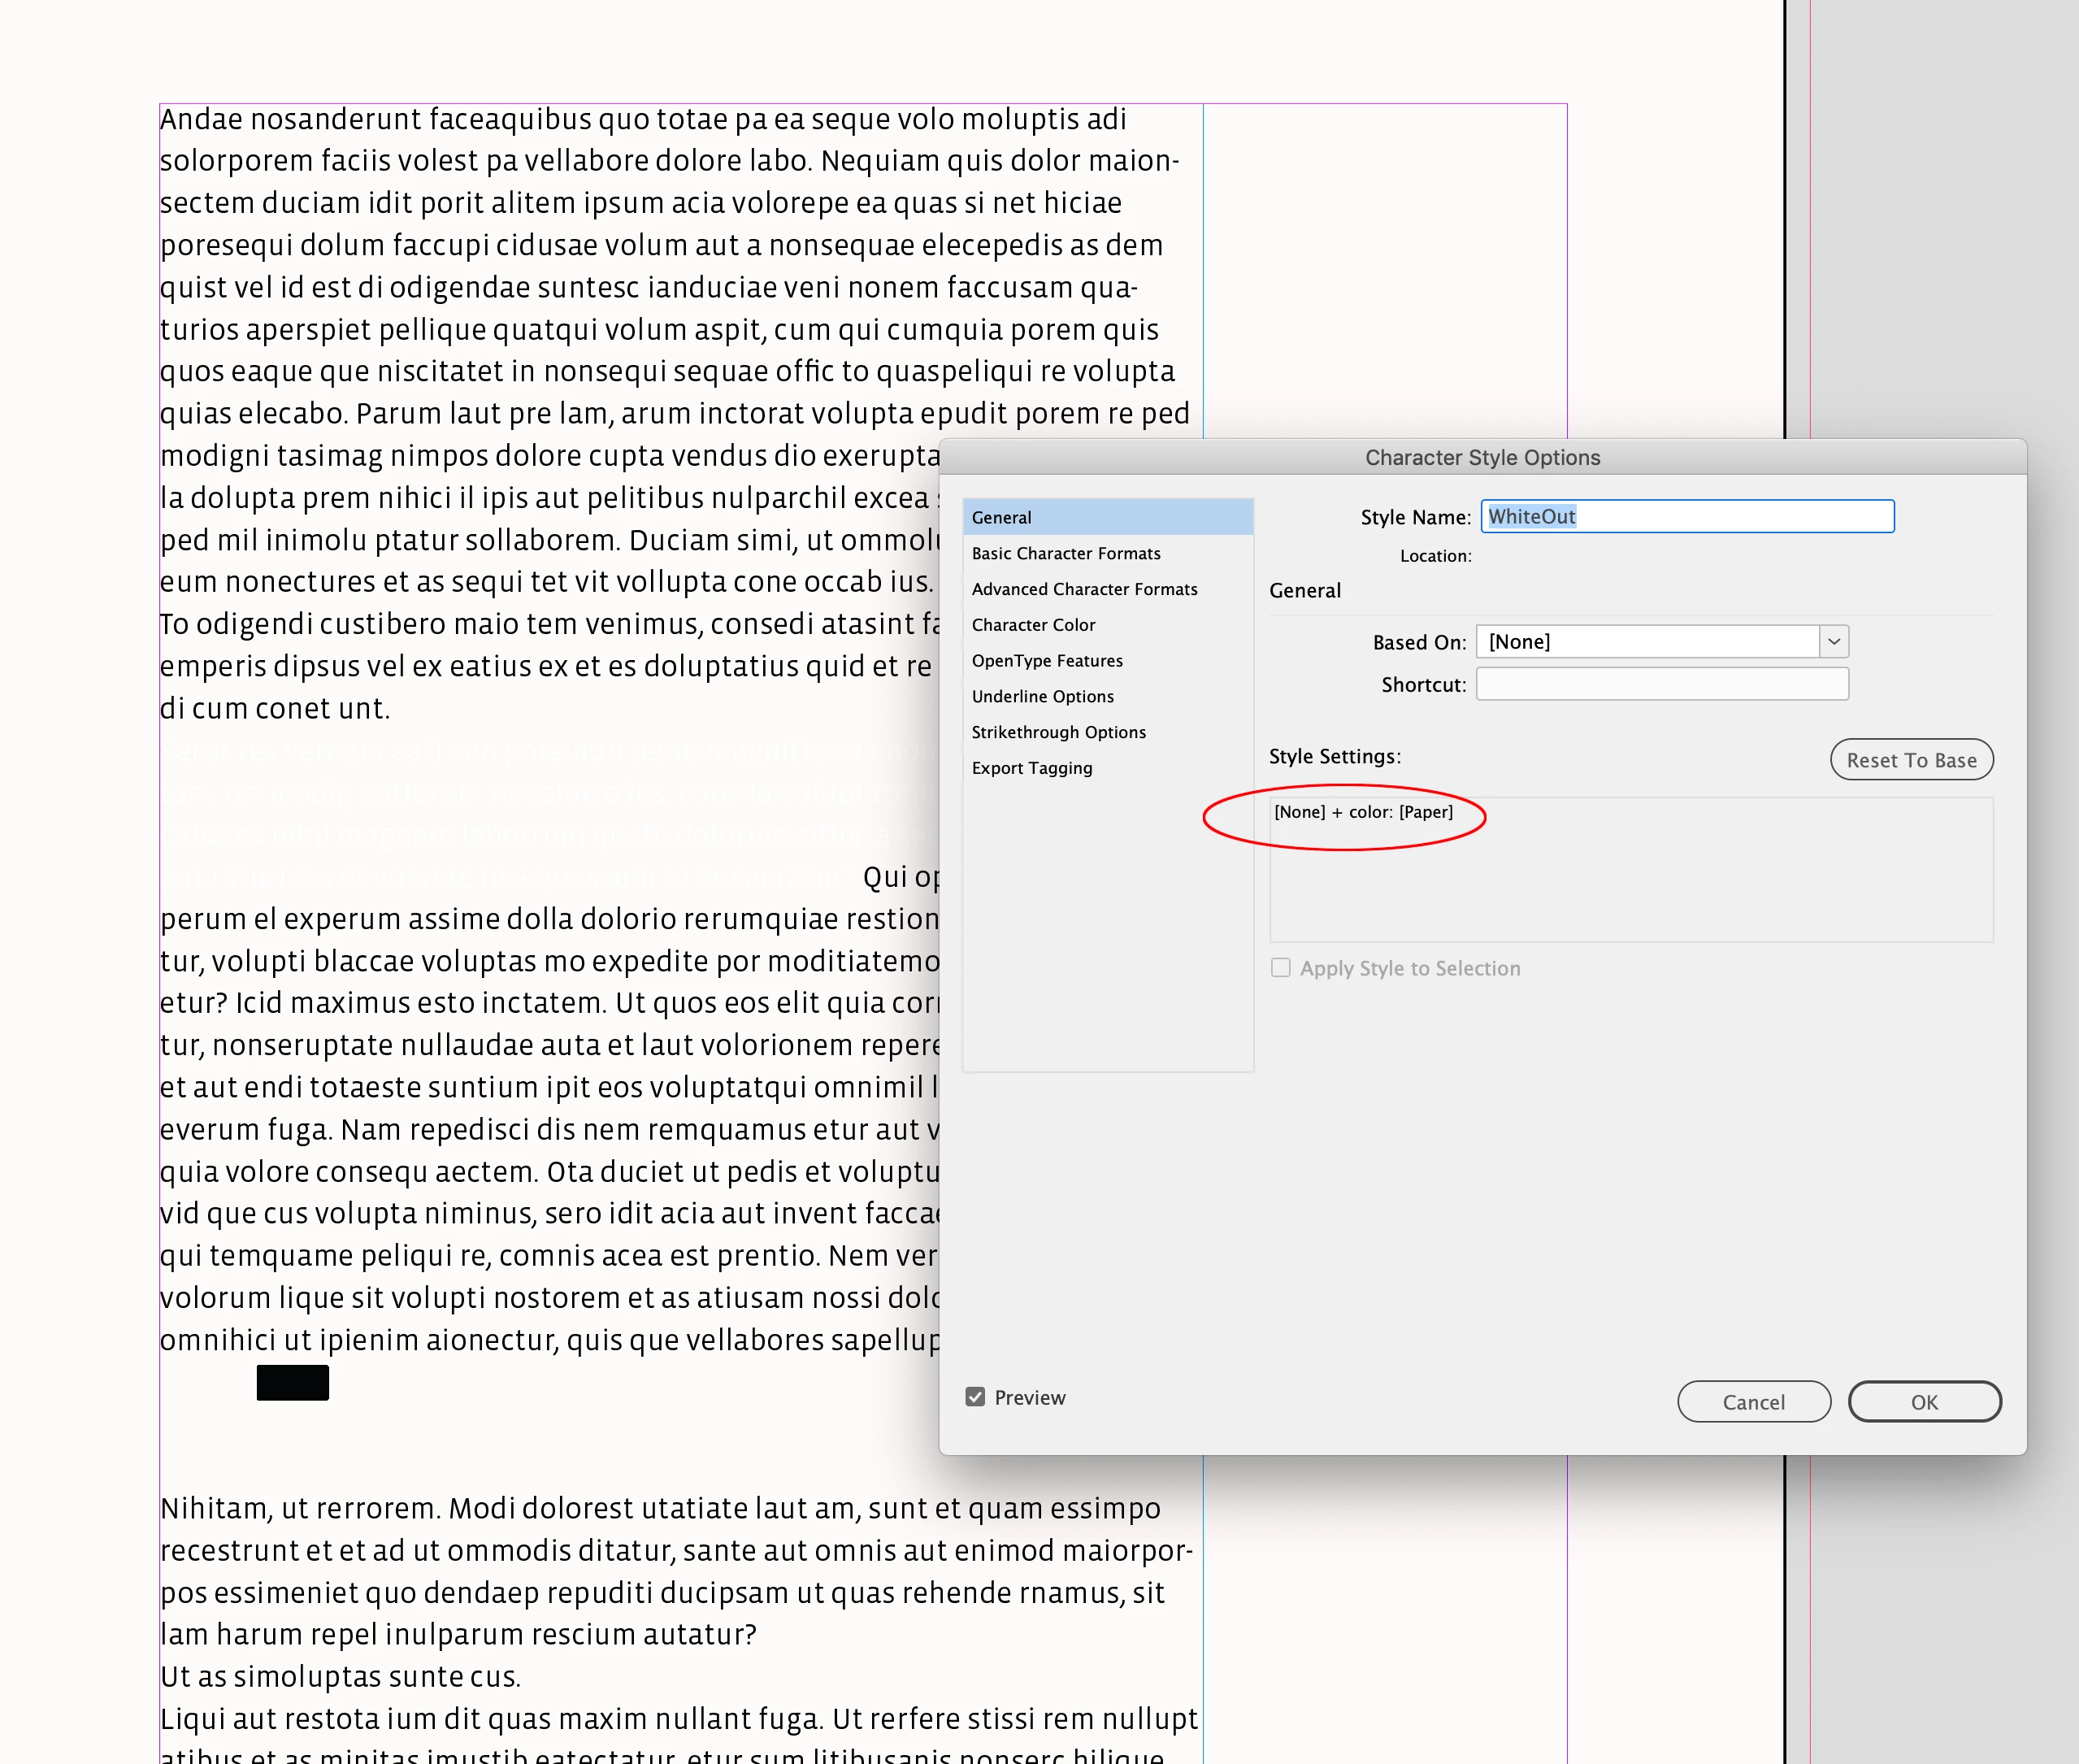Click the Character Style Options title bar

pyautogui.click(x=1482, y=457)
